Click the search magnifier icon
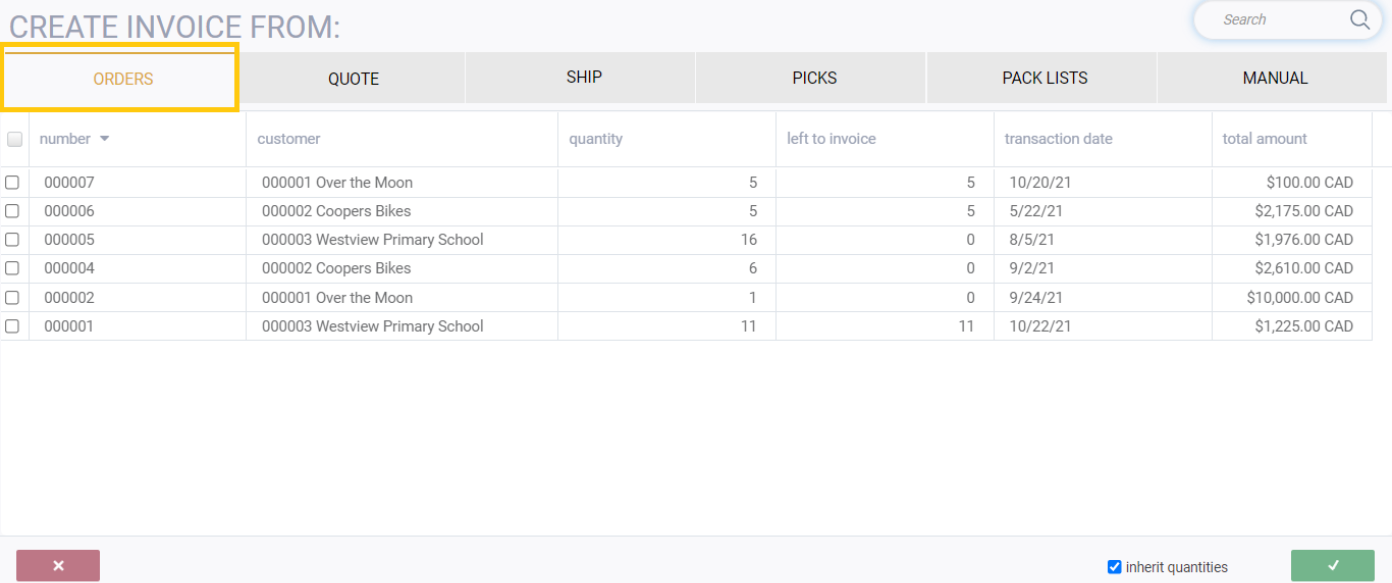The width and height of the screenshot is (1392, 583). (x=1359, y=19)
